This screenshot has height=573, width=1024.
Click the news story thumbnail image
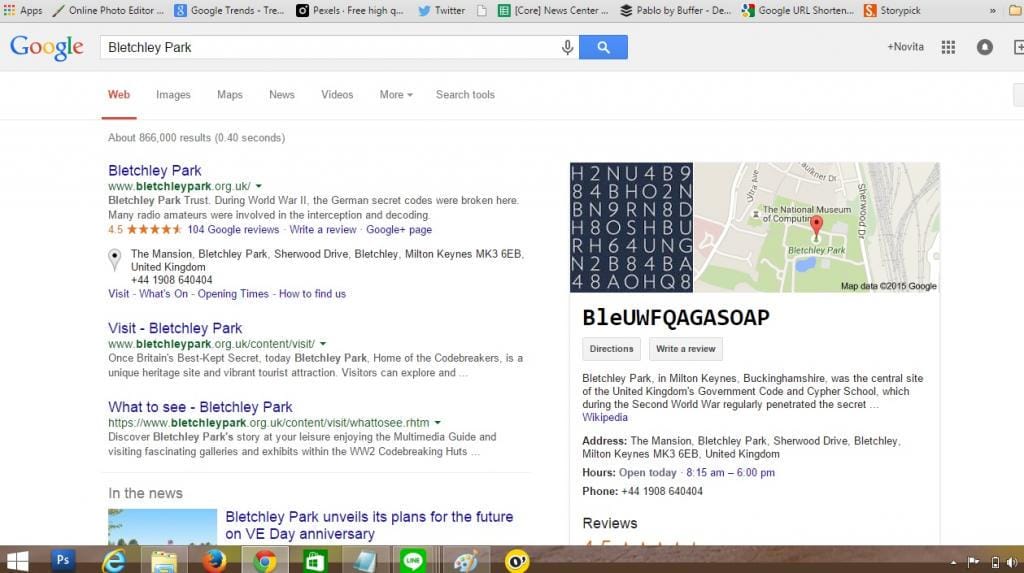(x=163, y=527)
